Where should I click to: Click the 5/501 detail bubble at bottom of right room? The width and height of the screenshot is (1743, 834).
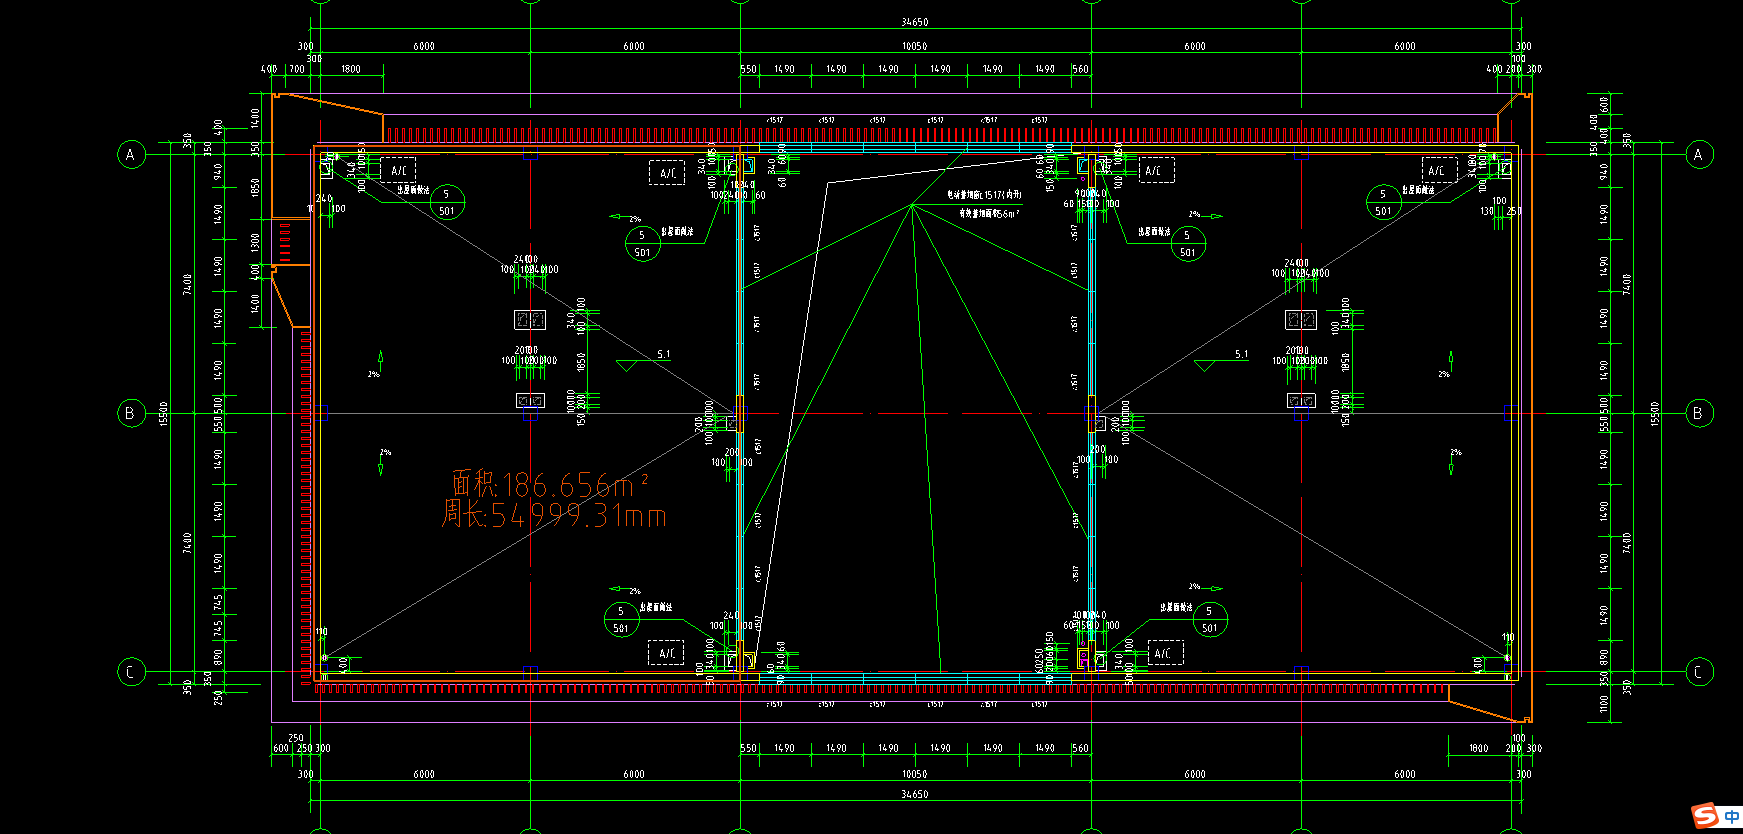1209,619
